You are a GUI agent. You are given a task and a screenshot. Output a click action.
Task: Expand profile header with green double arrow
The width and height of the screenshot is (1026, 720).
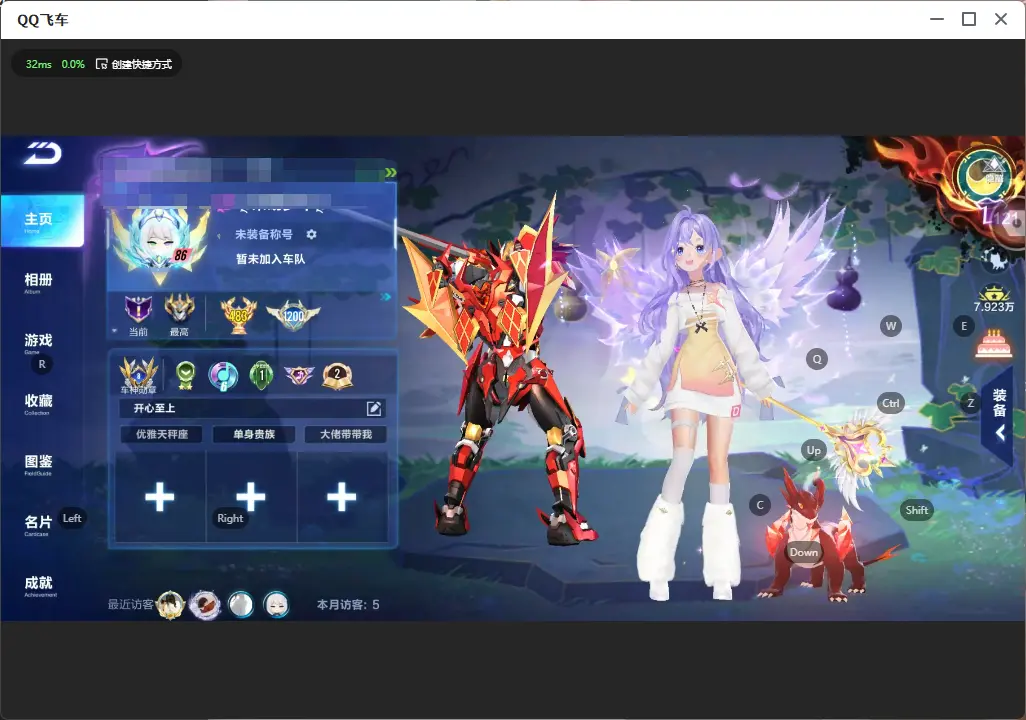391,173
